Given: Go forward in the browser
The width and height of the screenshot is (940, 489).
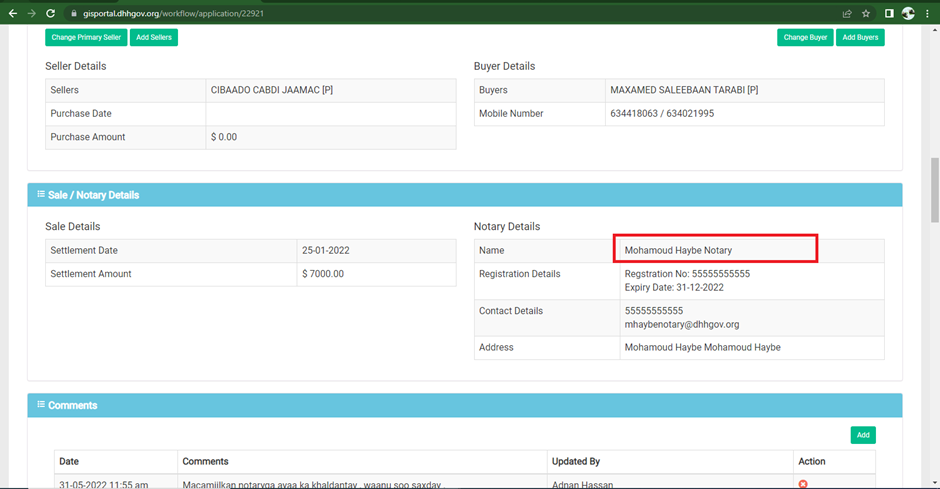Looking at the screenshot, I should tap(31, 13).
